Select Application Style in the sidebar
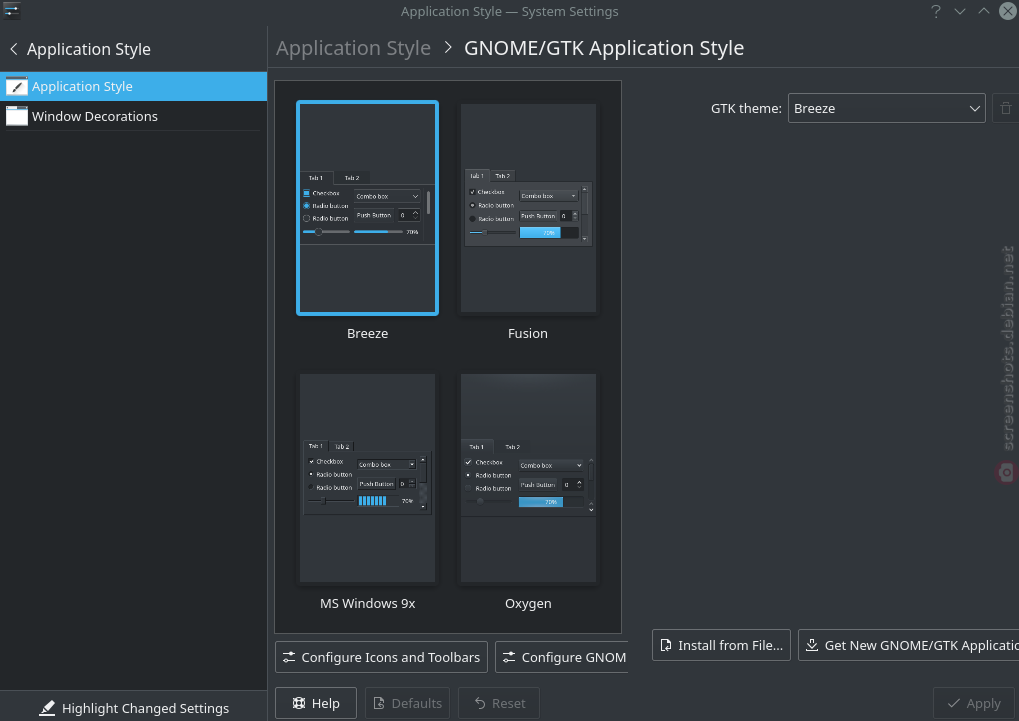Viewport: 1019px width, 721px height. click(133, 86)
